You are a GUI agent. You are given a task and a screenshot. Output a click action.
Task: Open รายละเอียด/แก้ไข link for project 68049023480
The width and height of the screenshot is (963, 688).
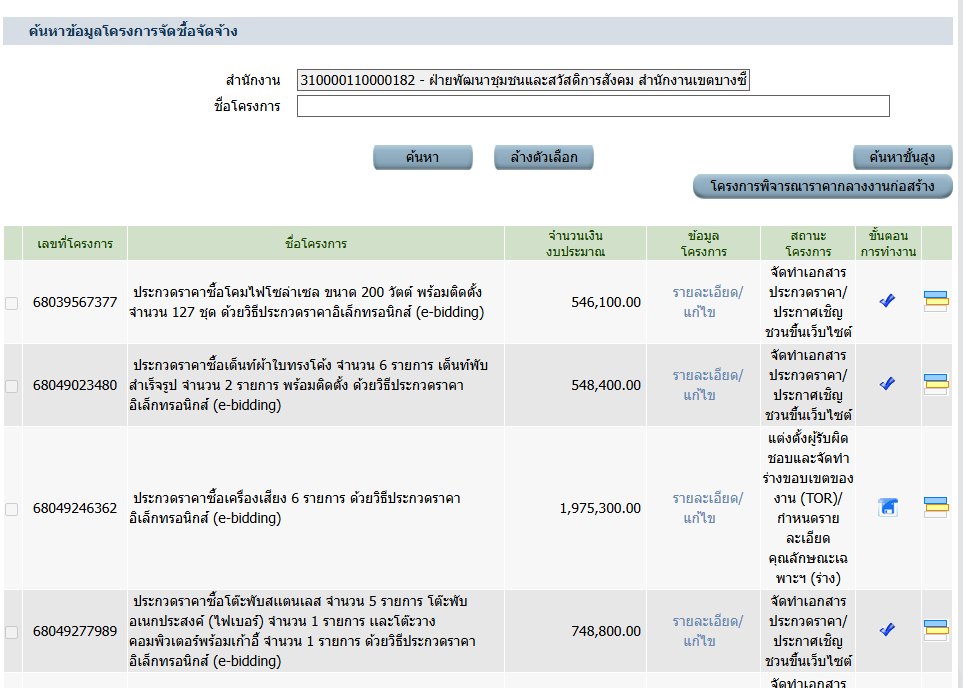point(707,385)
